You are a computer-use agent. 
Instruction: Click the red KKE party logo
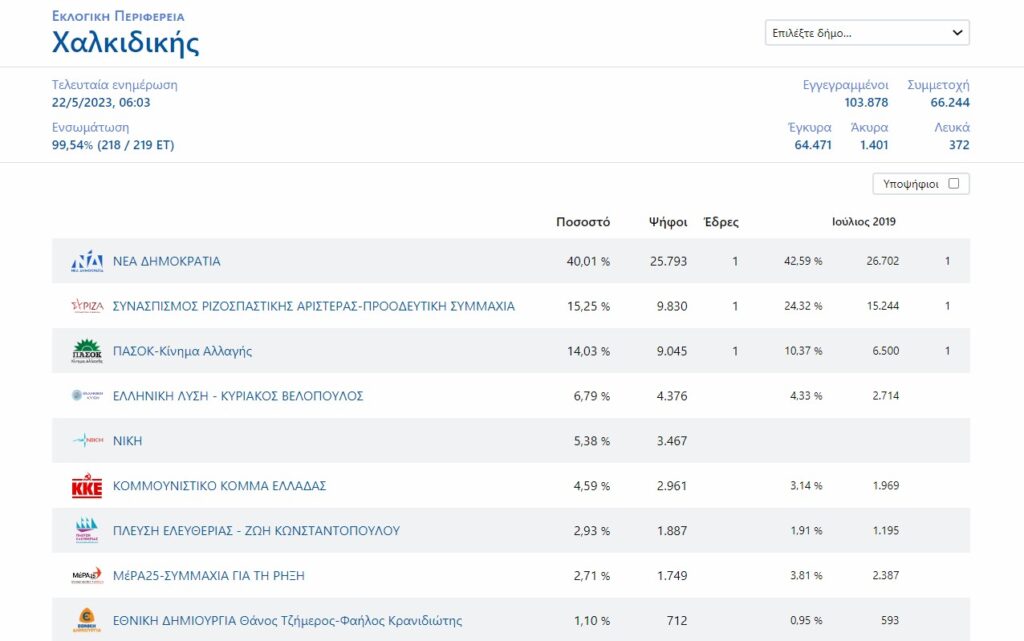(87, 486)
